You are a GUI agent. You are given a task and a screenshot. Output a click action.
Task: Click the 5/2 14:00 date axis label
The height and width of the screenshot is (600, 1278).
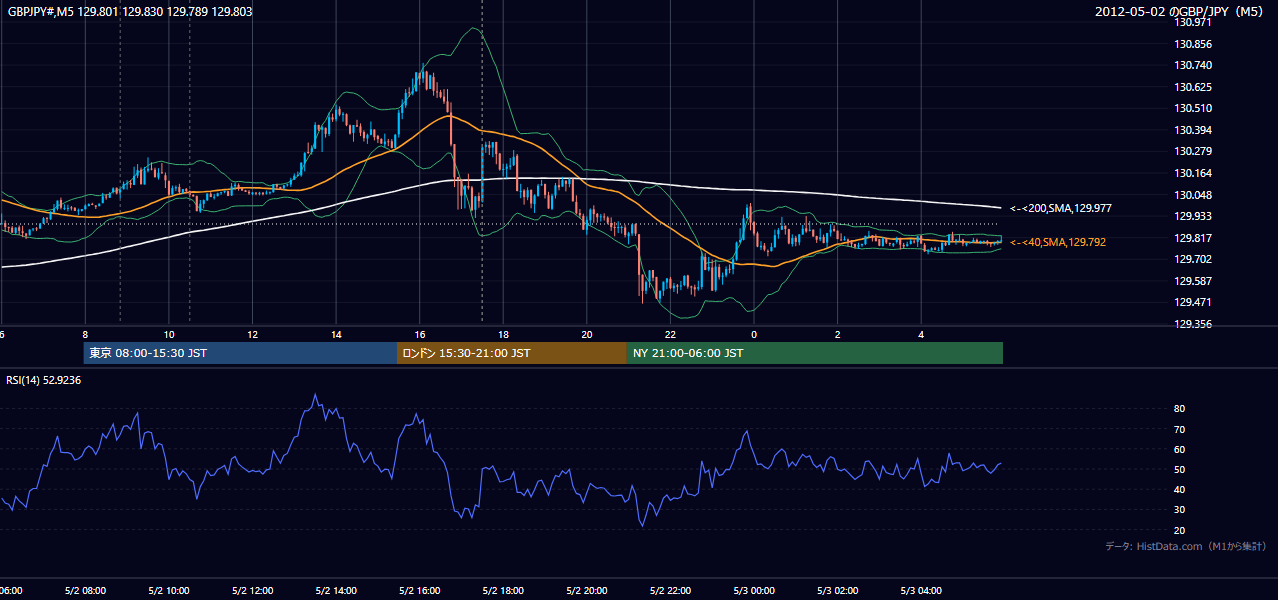[335, 591]
